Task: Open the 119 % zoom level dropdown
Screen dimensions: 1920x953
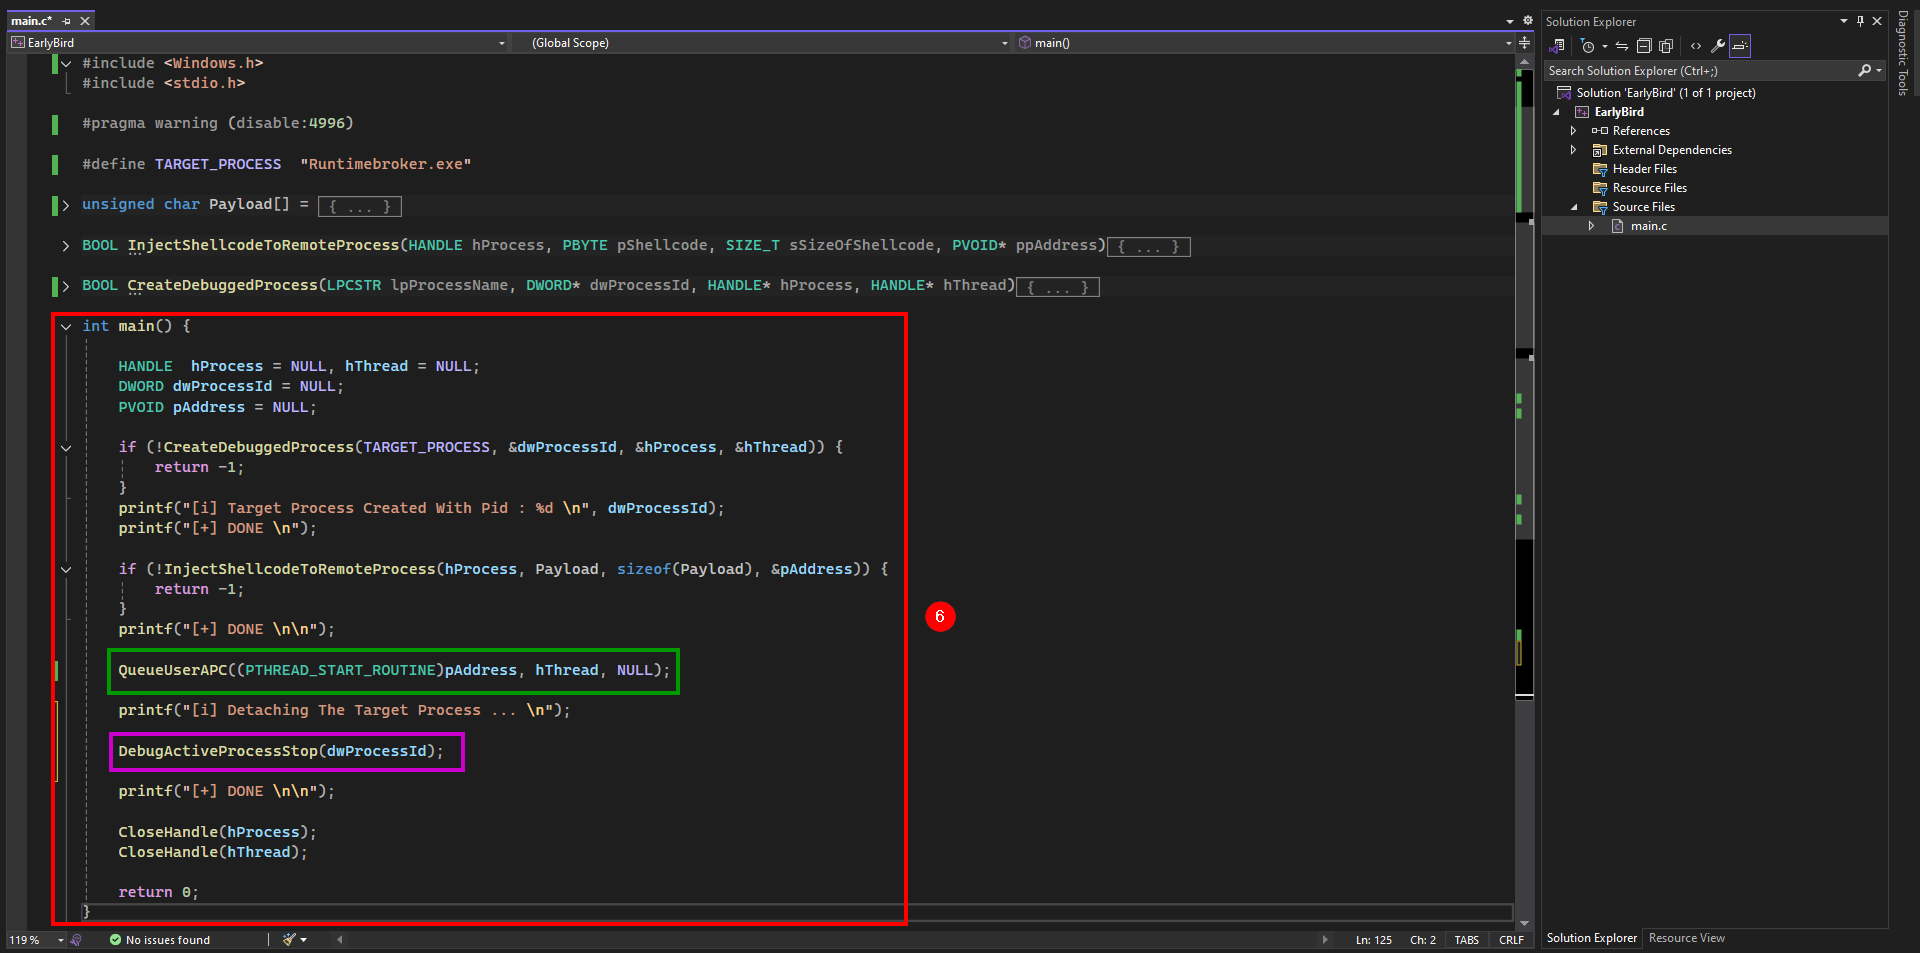Action: coord(60,940)
